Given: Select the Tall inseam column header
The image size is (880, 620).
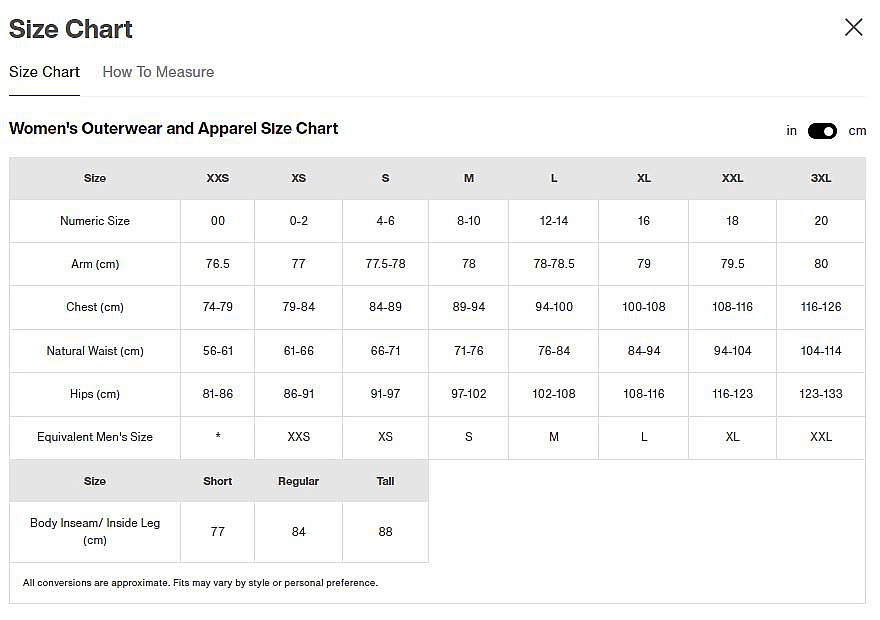Looking at the screenshot, I should coord(385,481).
